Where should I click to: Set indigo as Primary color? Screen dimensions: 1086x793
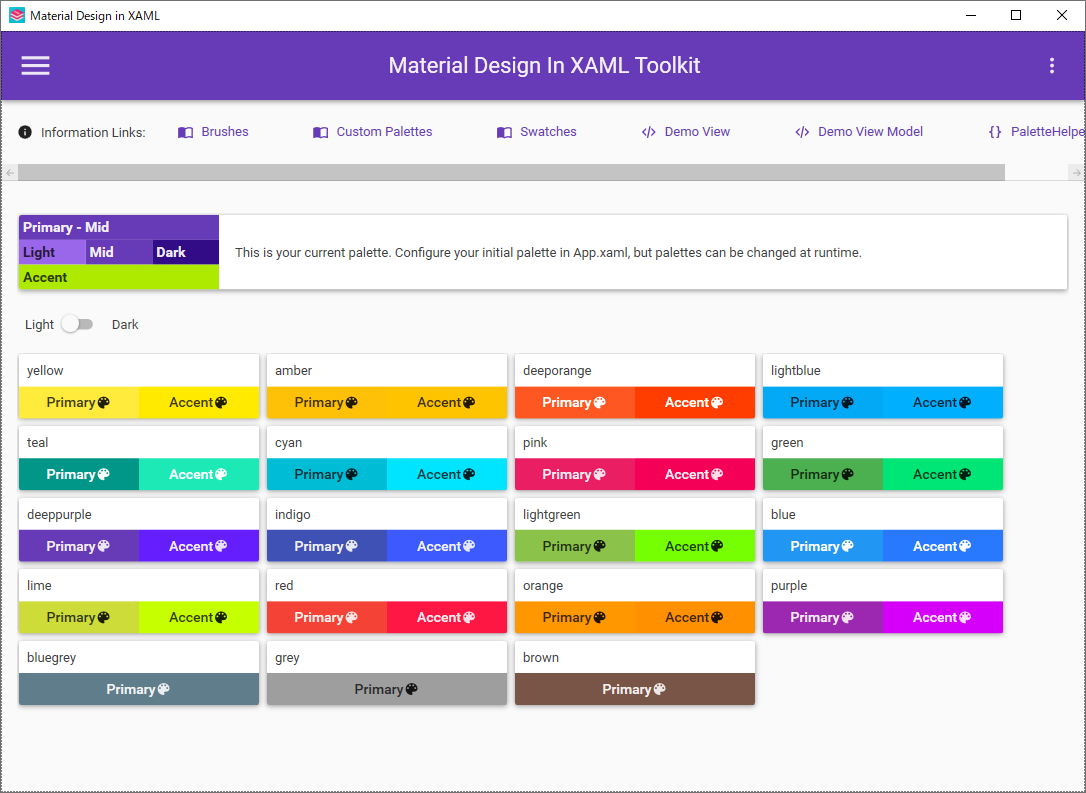click(x=327, y=546)
